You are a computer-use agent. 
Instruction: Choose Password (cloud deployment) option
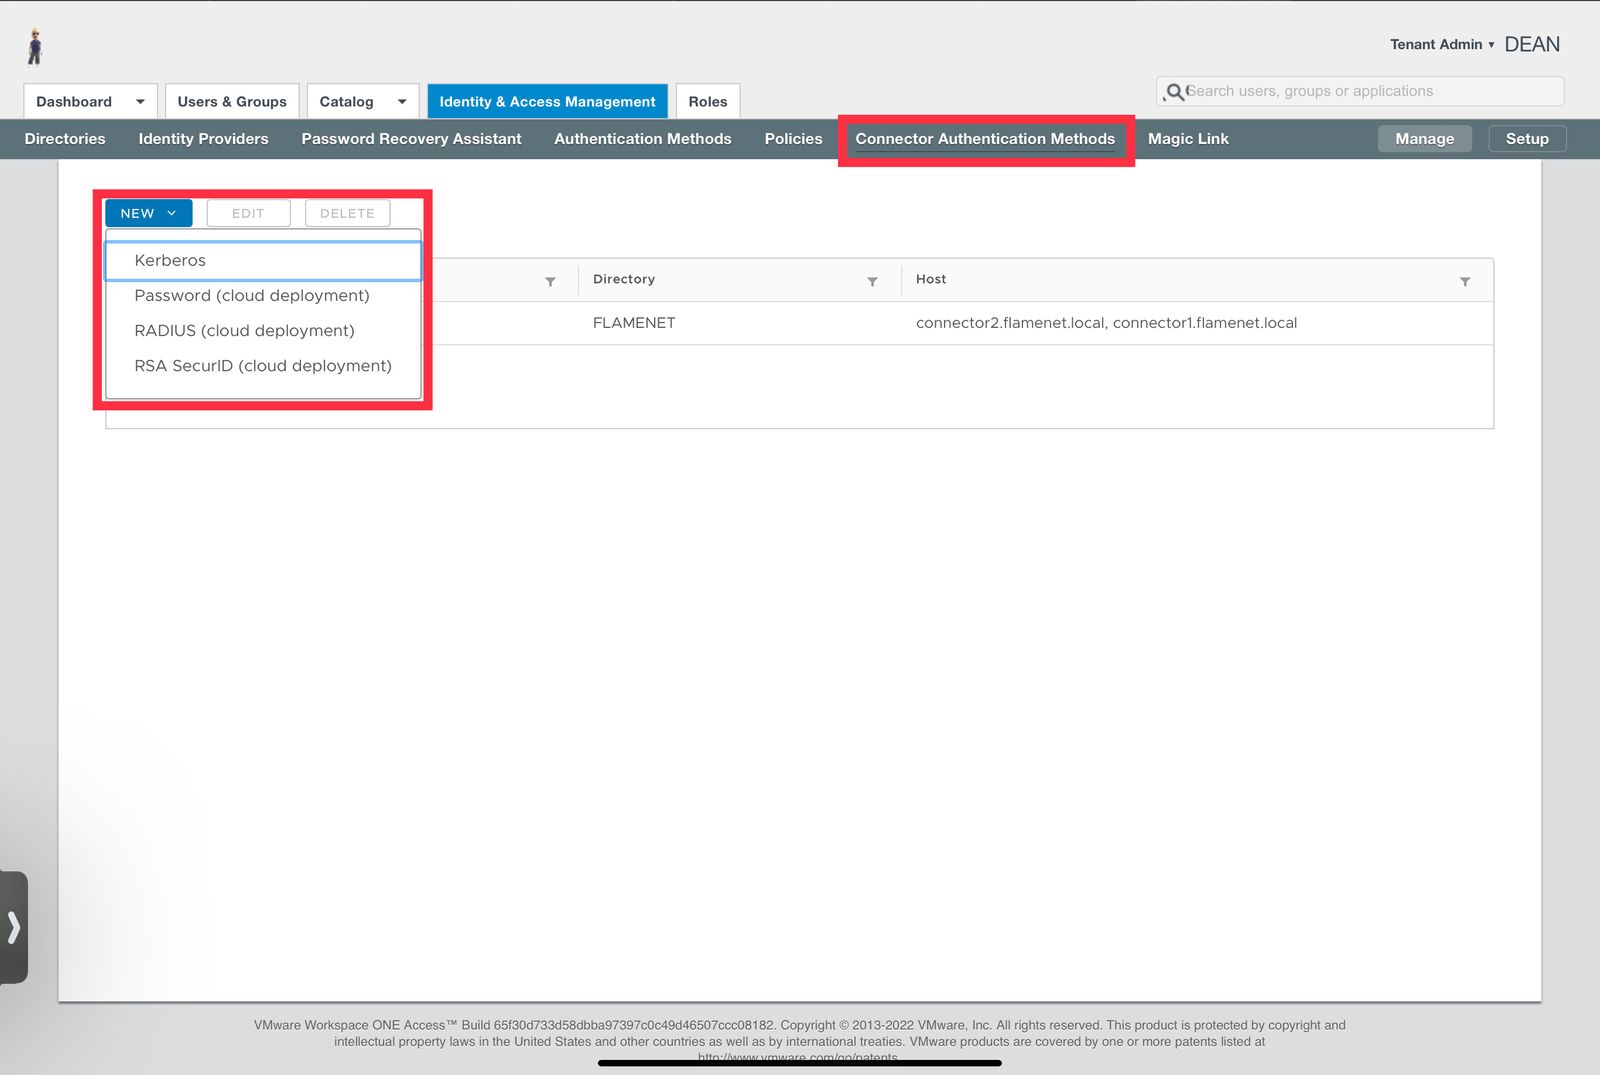point(252,296)
